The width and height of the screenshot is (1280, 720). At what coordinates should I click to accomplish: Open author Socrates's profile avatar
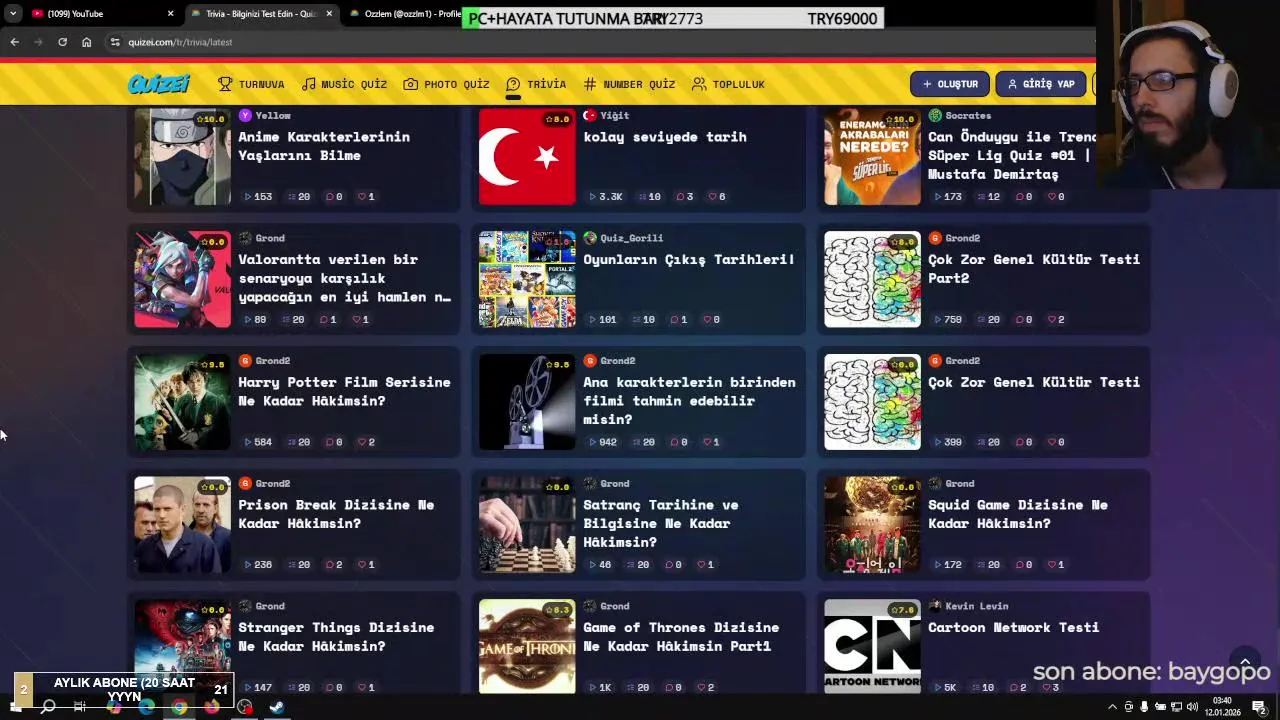(x=935, y=116)
